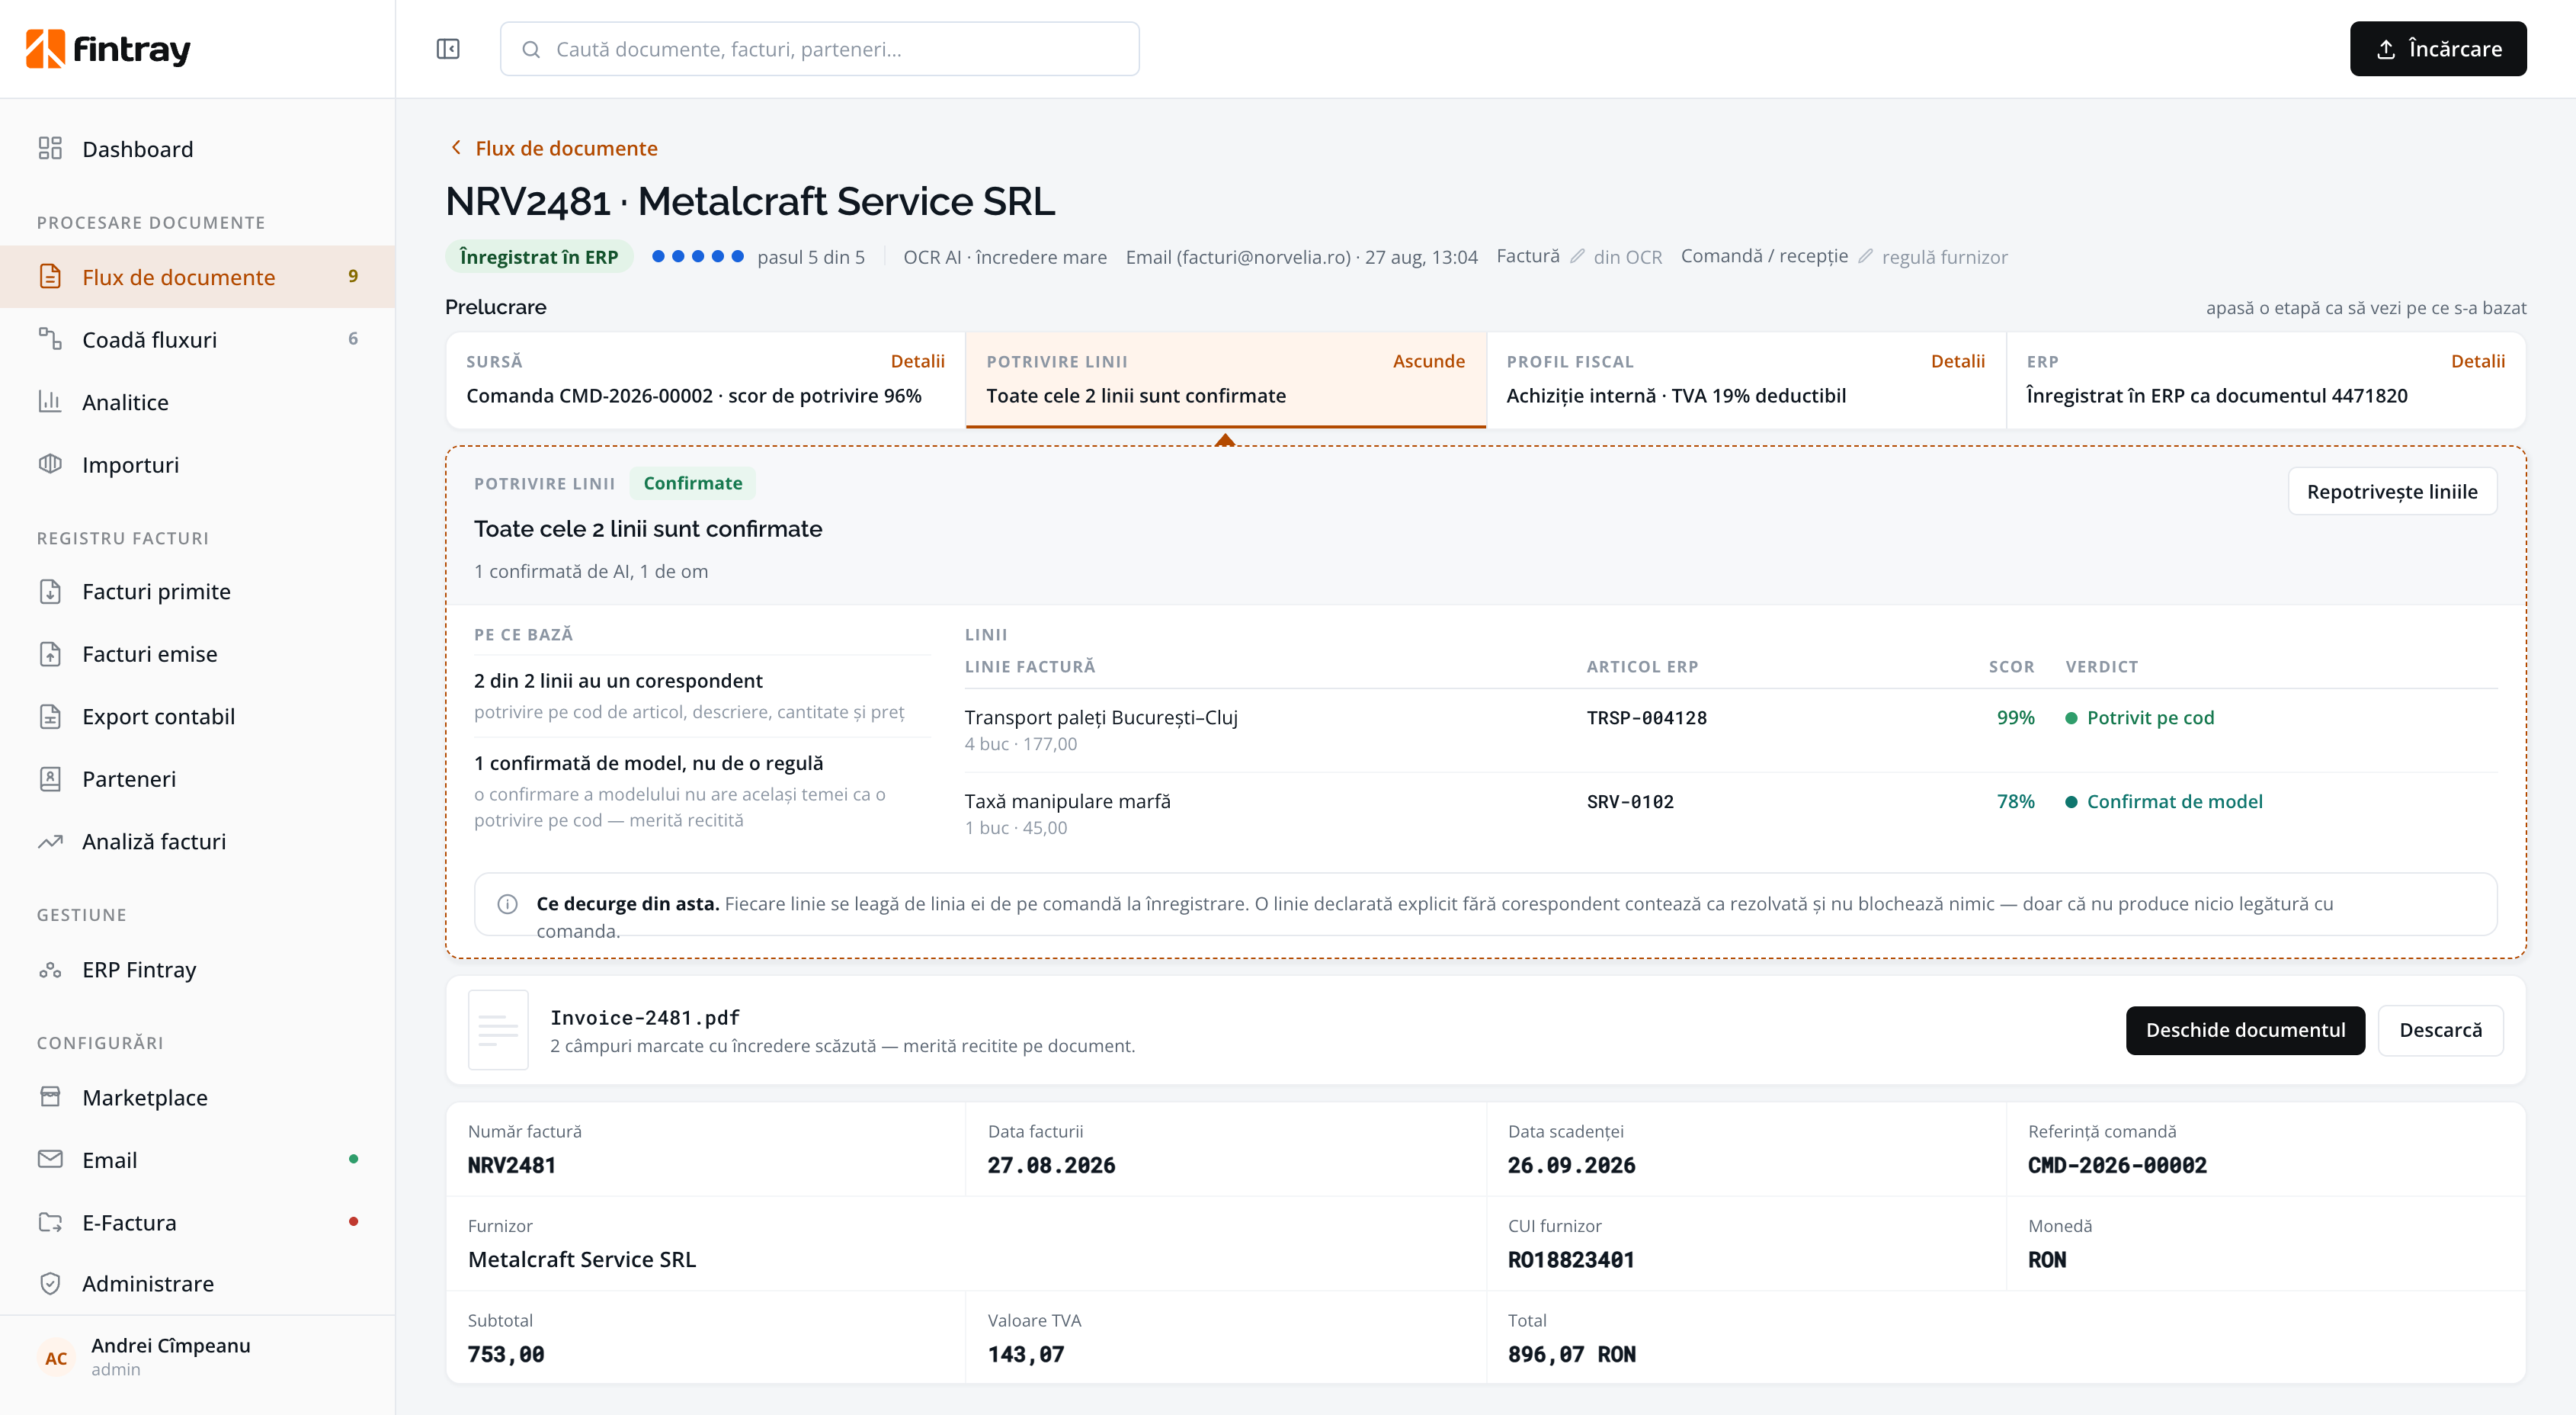Viewport: 2576px width, 1415px height.
Task: Click the pencil icon next to Factură
Action: pos(1577,257)
